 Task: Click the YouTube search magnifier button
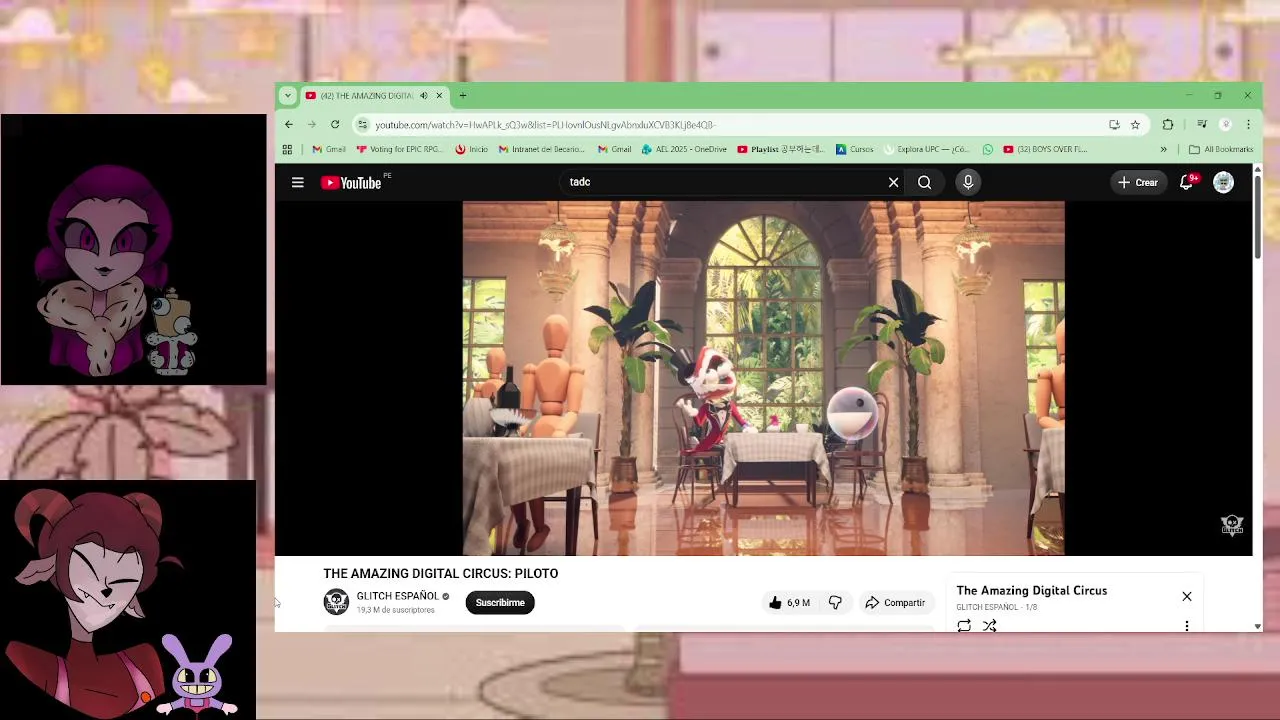point(924,182)
